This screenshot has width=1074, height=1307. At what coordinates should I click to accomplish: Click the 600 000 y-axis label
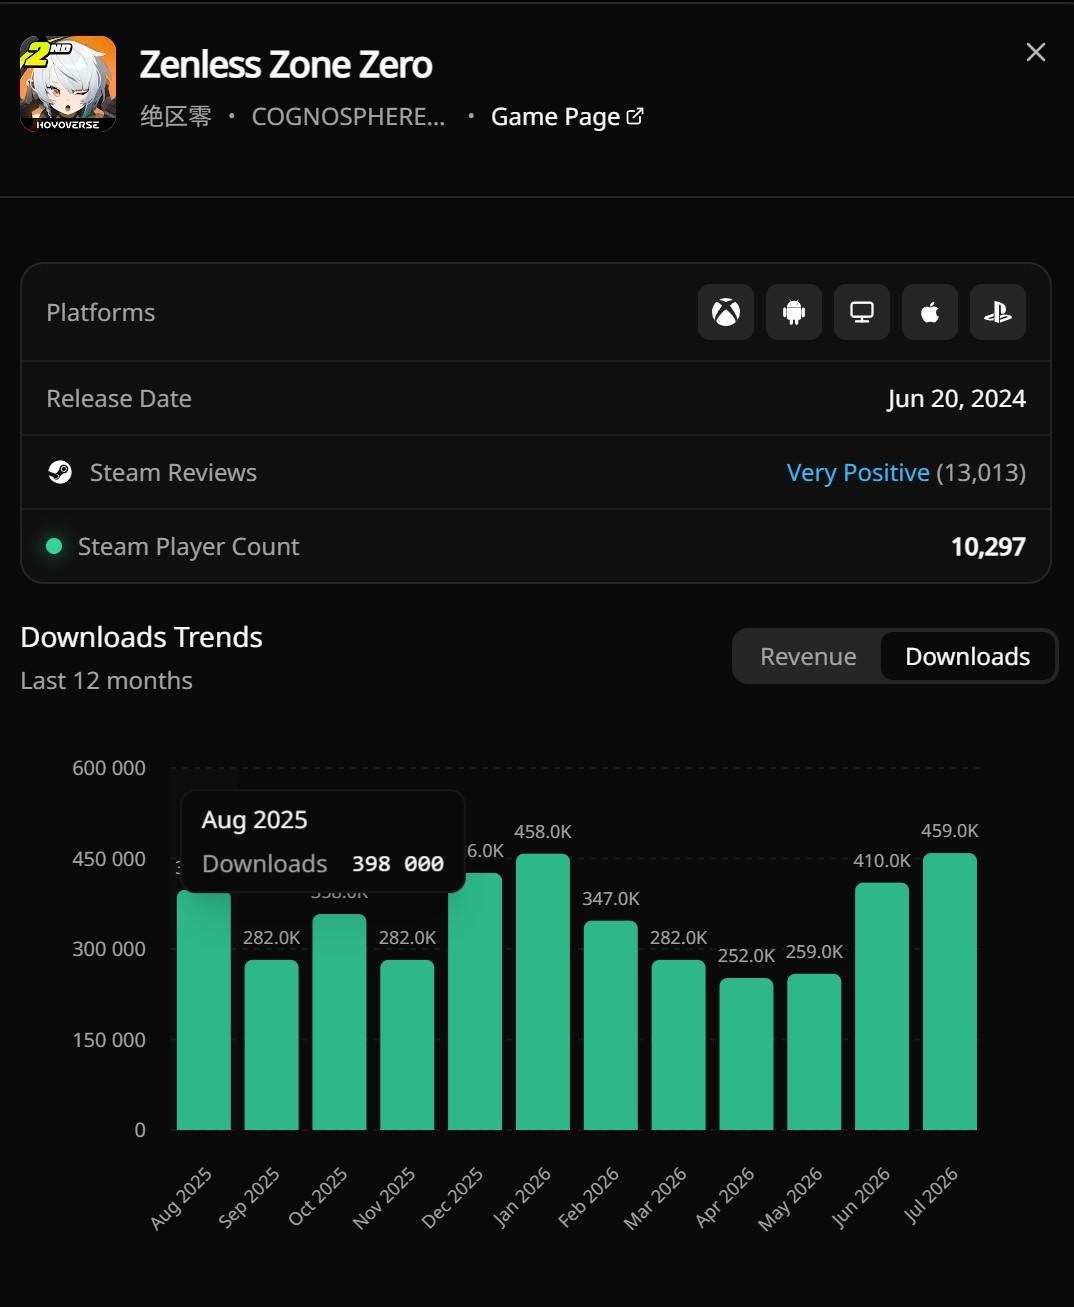coord(109,768)
